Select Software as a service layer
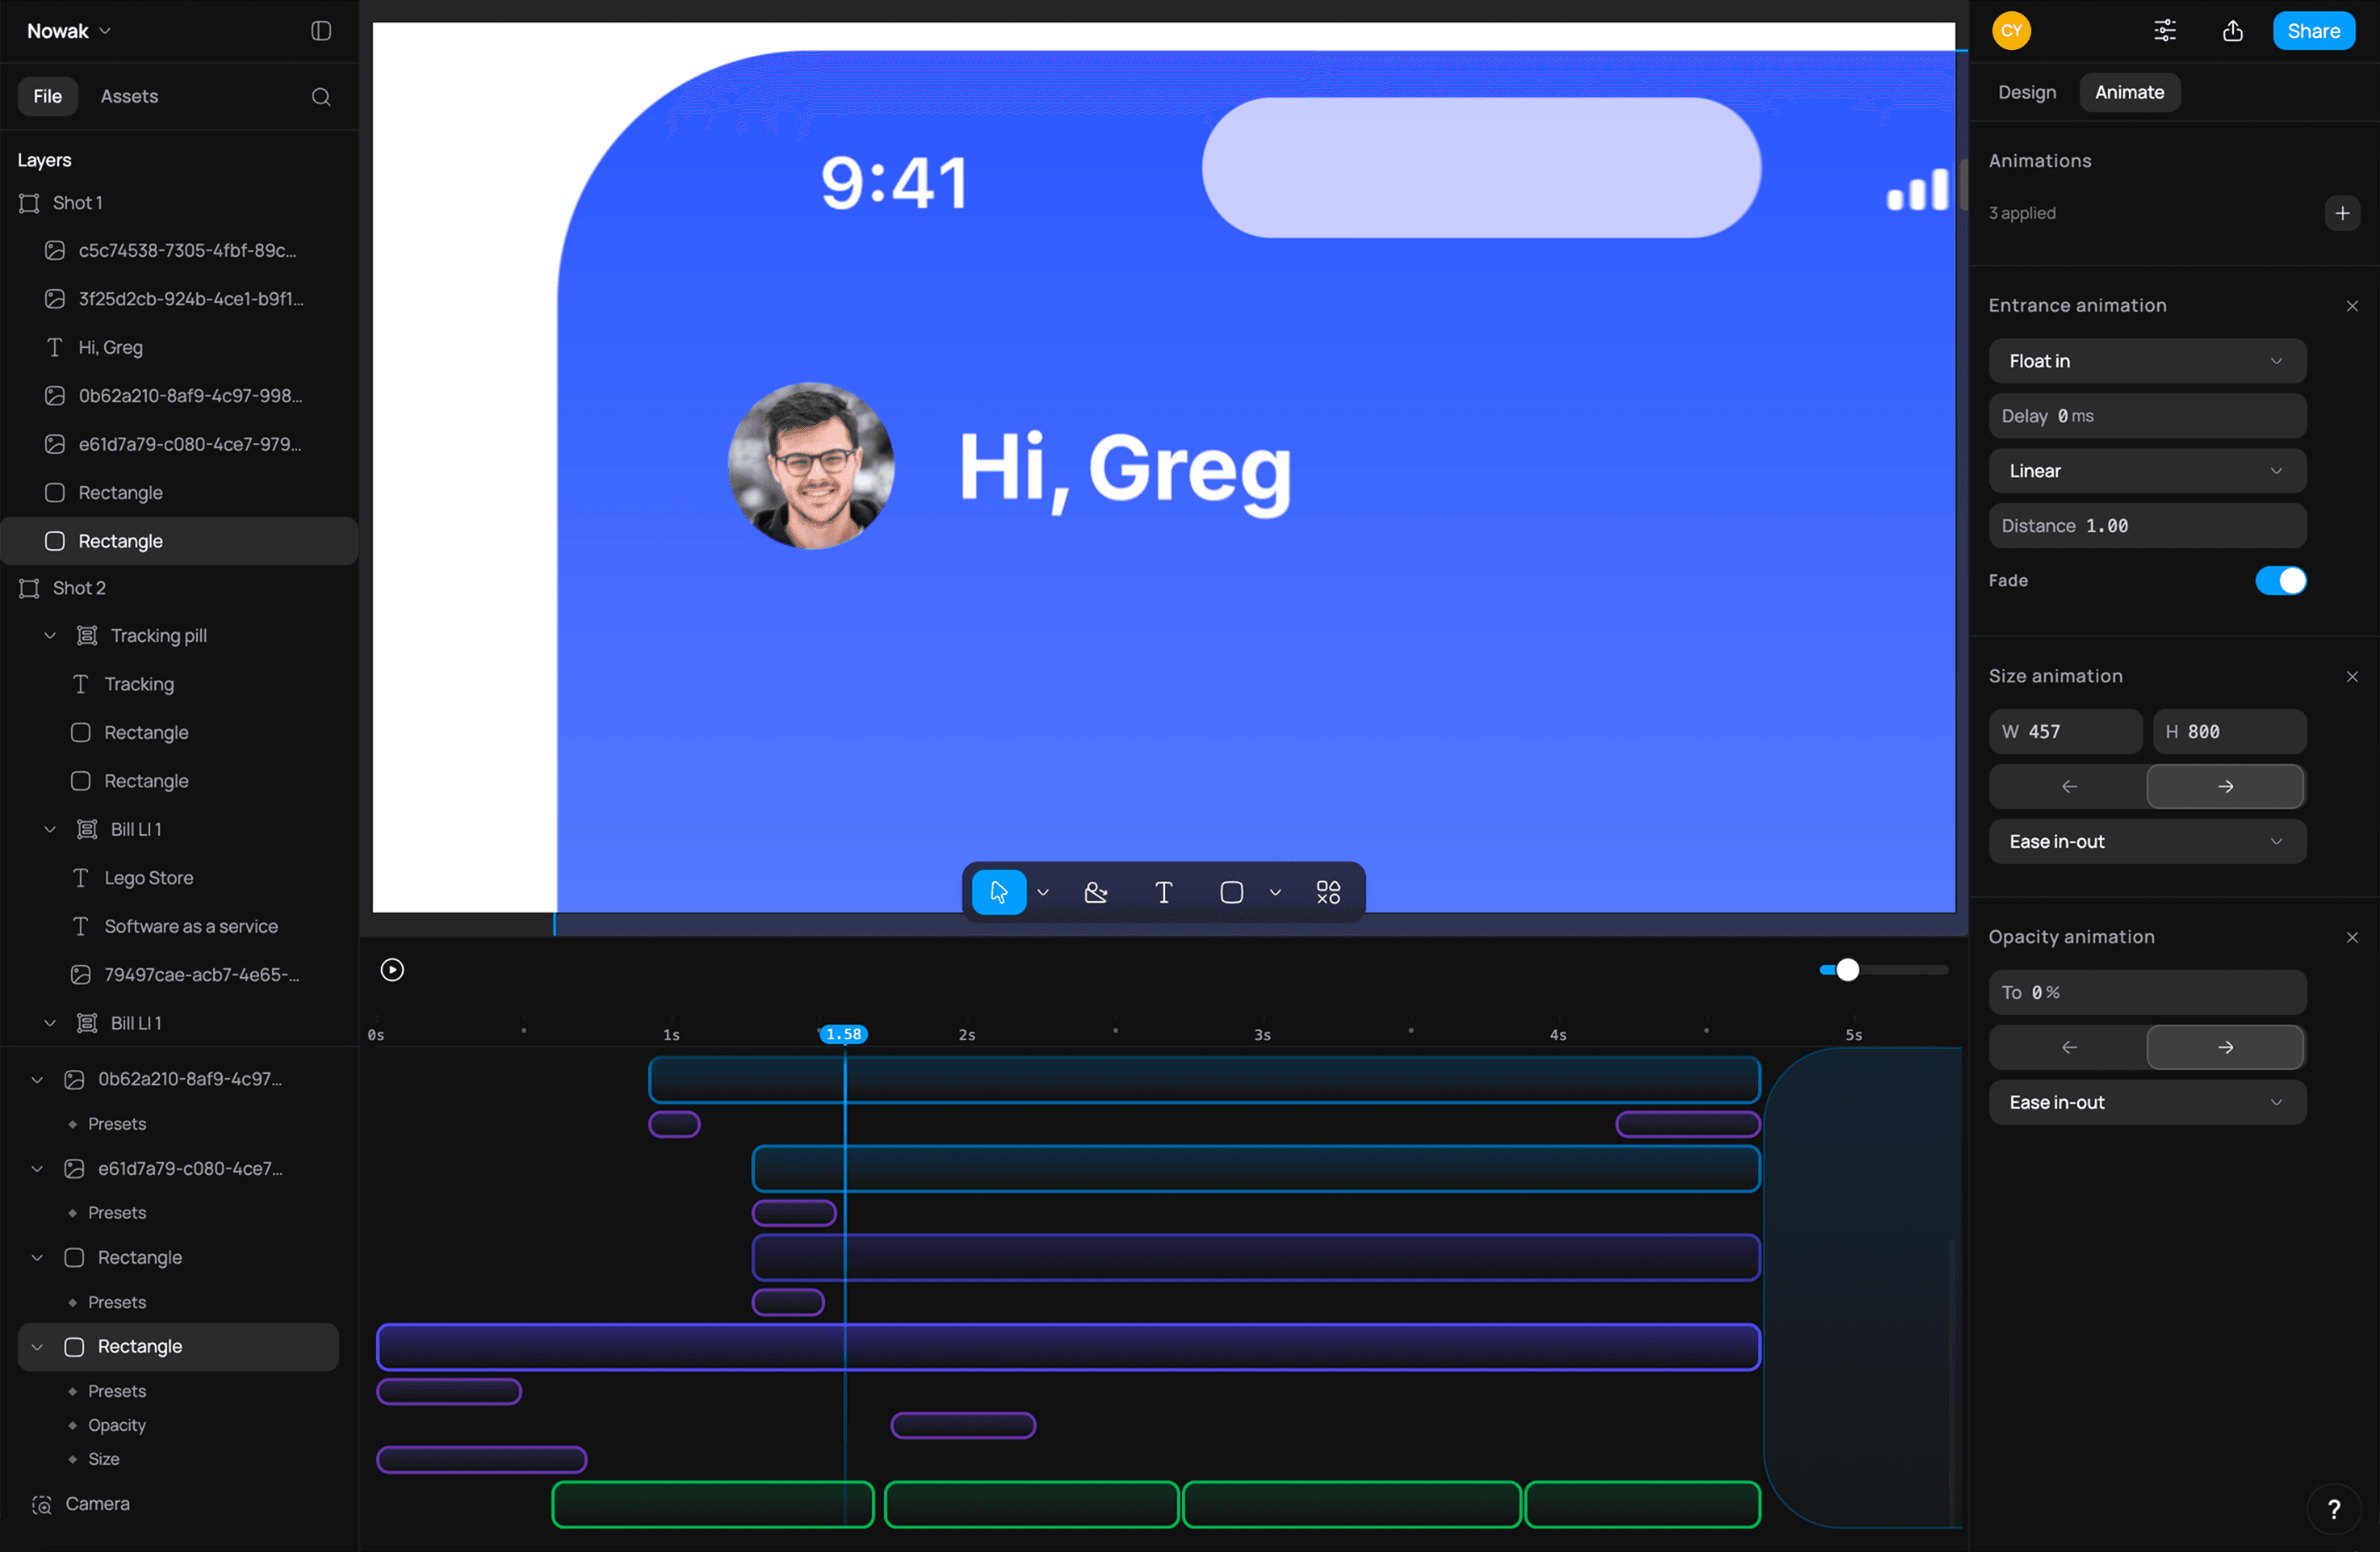Screen dimensions: 2380x1552 tap(179, 926)
